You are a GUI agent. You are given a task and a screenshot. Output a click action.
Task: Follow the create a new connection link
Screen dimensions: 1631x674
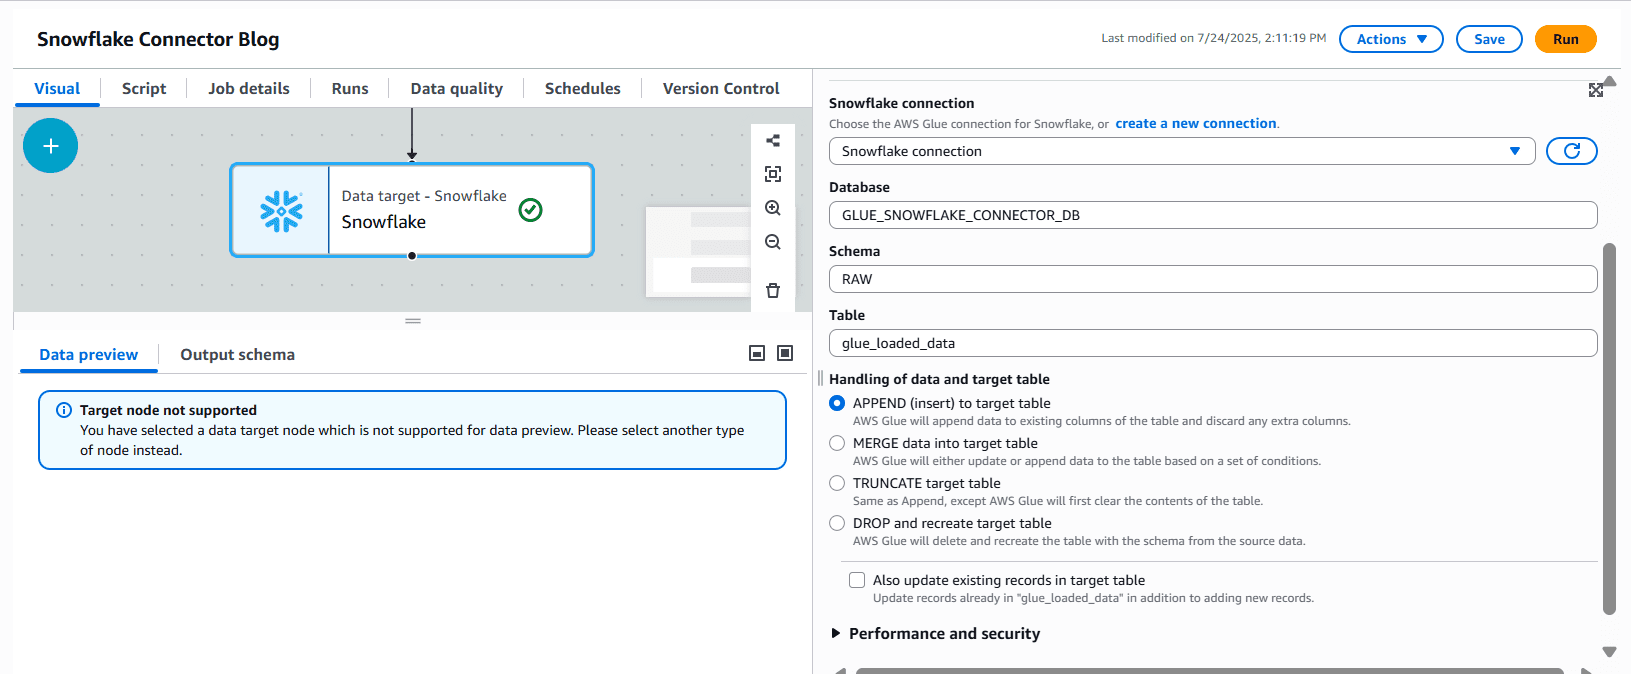1195,124
